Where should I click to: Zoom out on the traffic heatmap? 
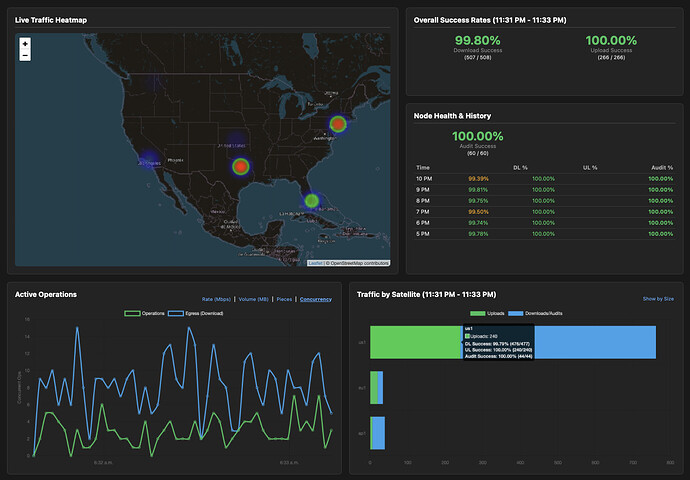25,57
